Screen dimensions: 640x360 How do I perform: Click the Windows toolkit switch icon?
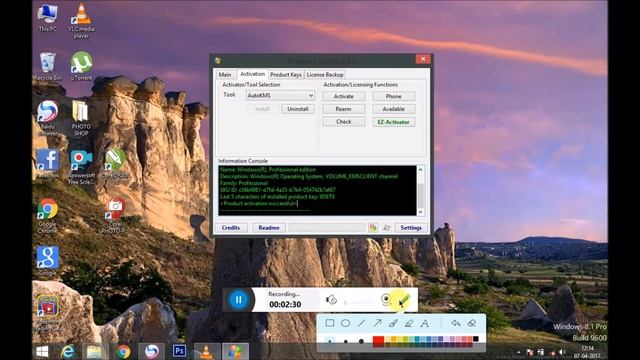coord(387,228)
